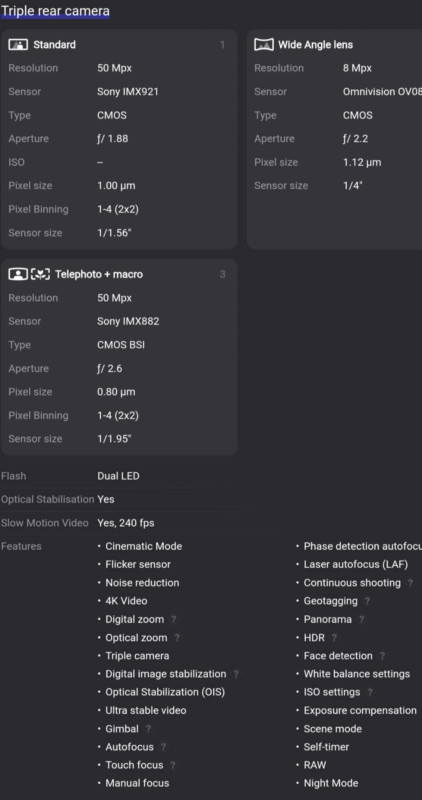Open the help icon beside Digital zoom
Image resolution: width=422 pixels, height=800 pixels.
point(173,619)
